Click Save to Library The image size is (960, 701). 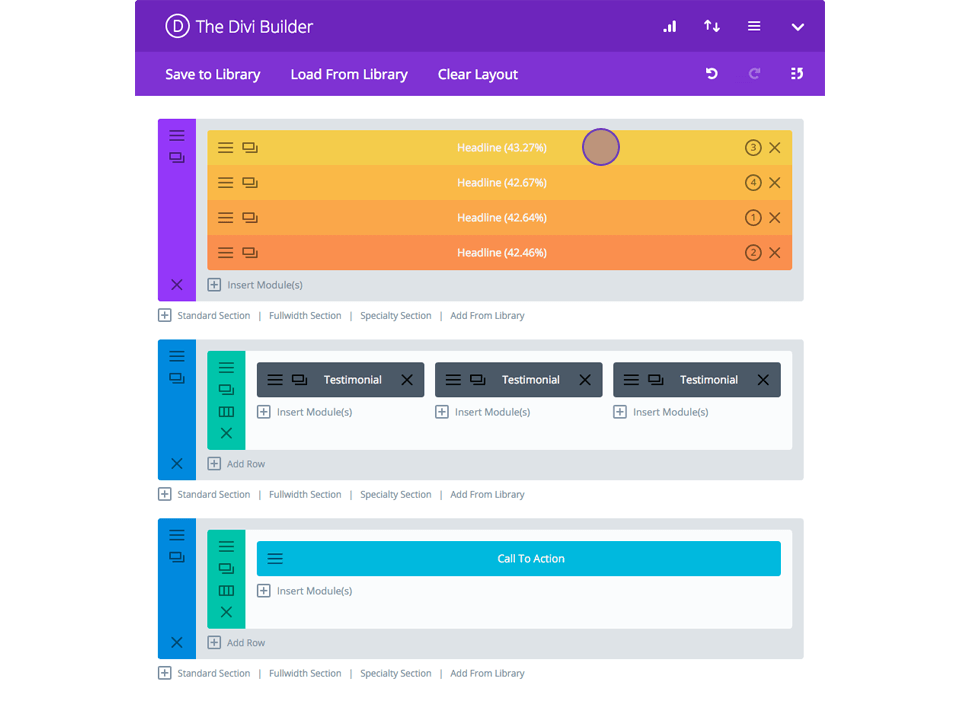point(213,73)
